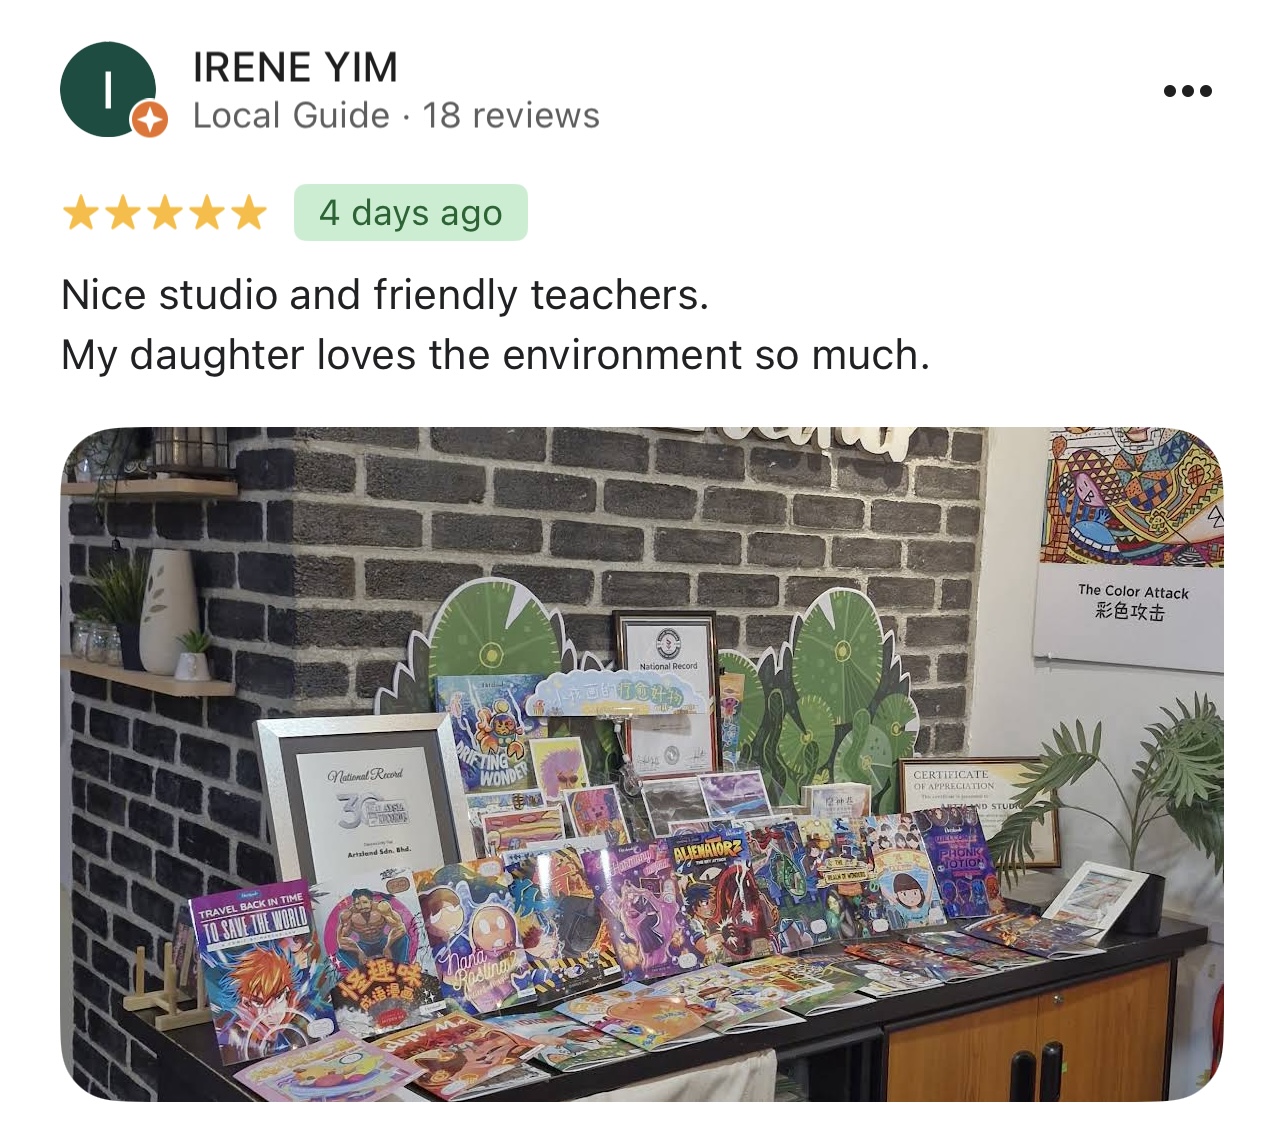Open reviewer name IRENE YIM
1284x1129 pixels.
tap(295, 68)
